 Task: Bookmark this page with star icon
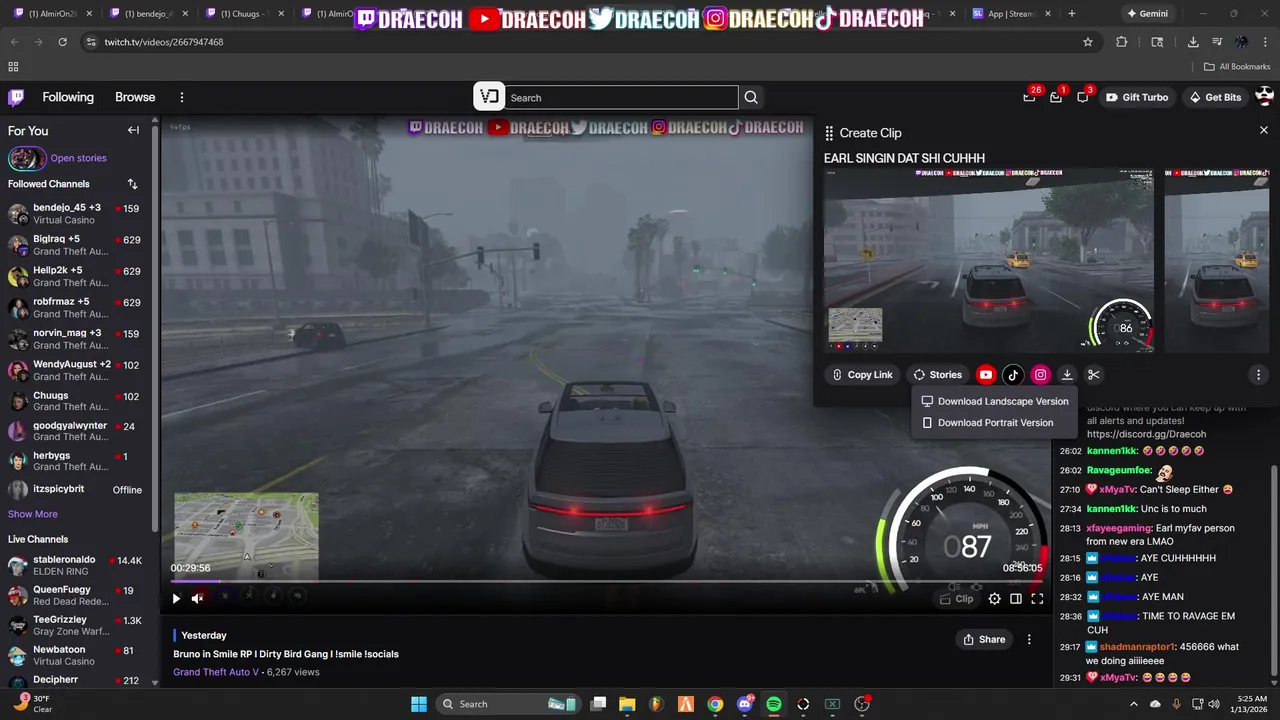tap(1088, 42)
